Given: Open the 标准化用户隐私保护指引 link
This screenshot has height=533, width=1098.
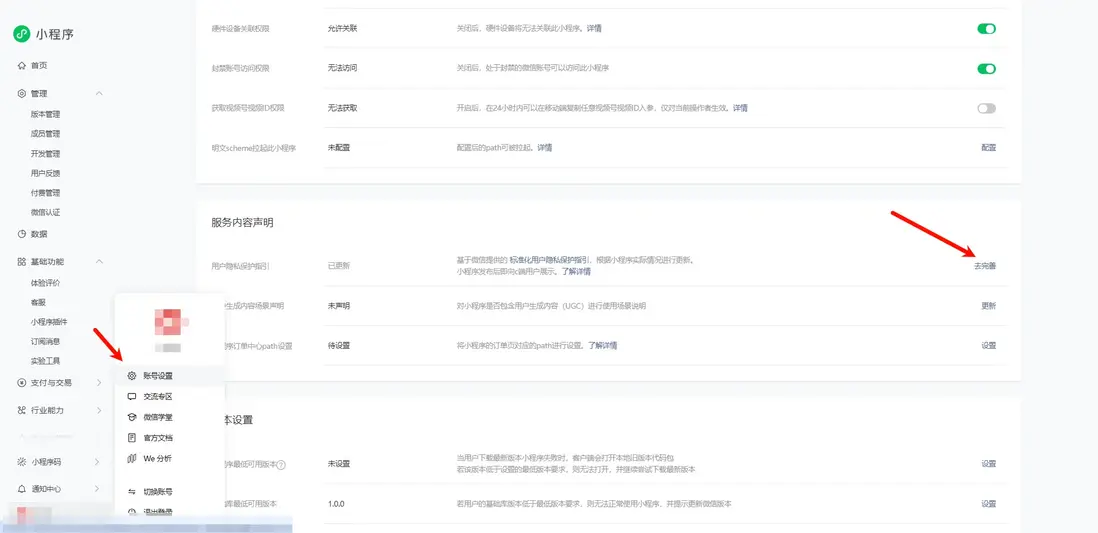Looking at the screenshot, I should [549, 260].
